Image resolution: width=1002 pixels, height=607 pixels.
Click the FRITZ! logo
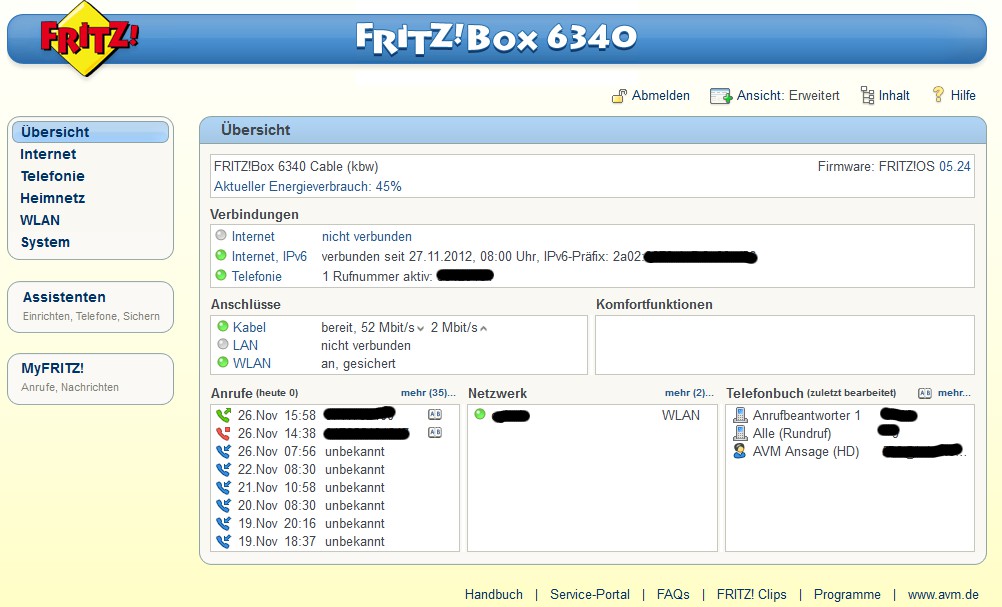(89, 38)
